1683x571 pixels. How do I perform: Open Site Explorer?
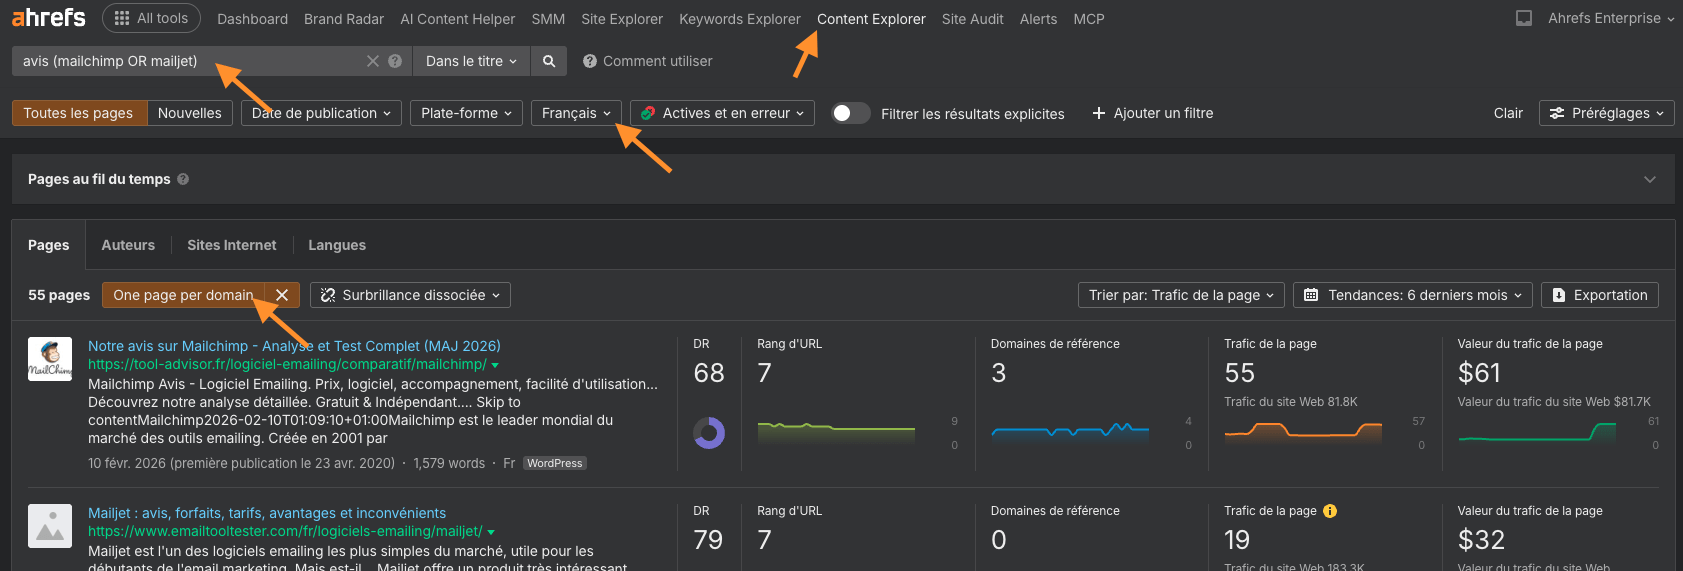pyautogui.click(x=622, y=19)
